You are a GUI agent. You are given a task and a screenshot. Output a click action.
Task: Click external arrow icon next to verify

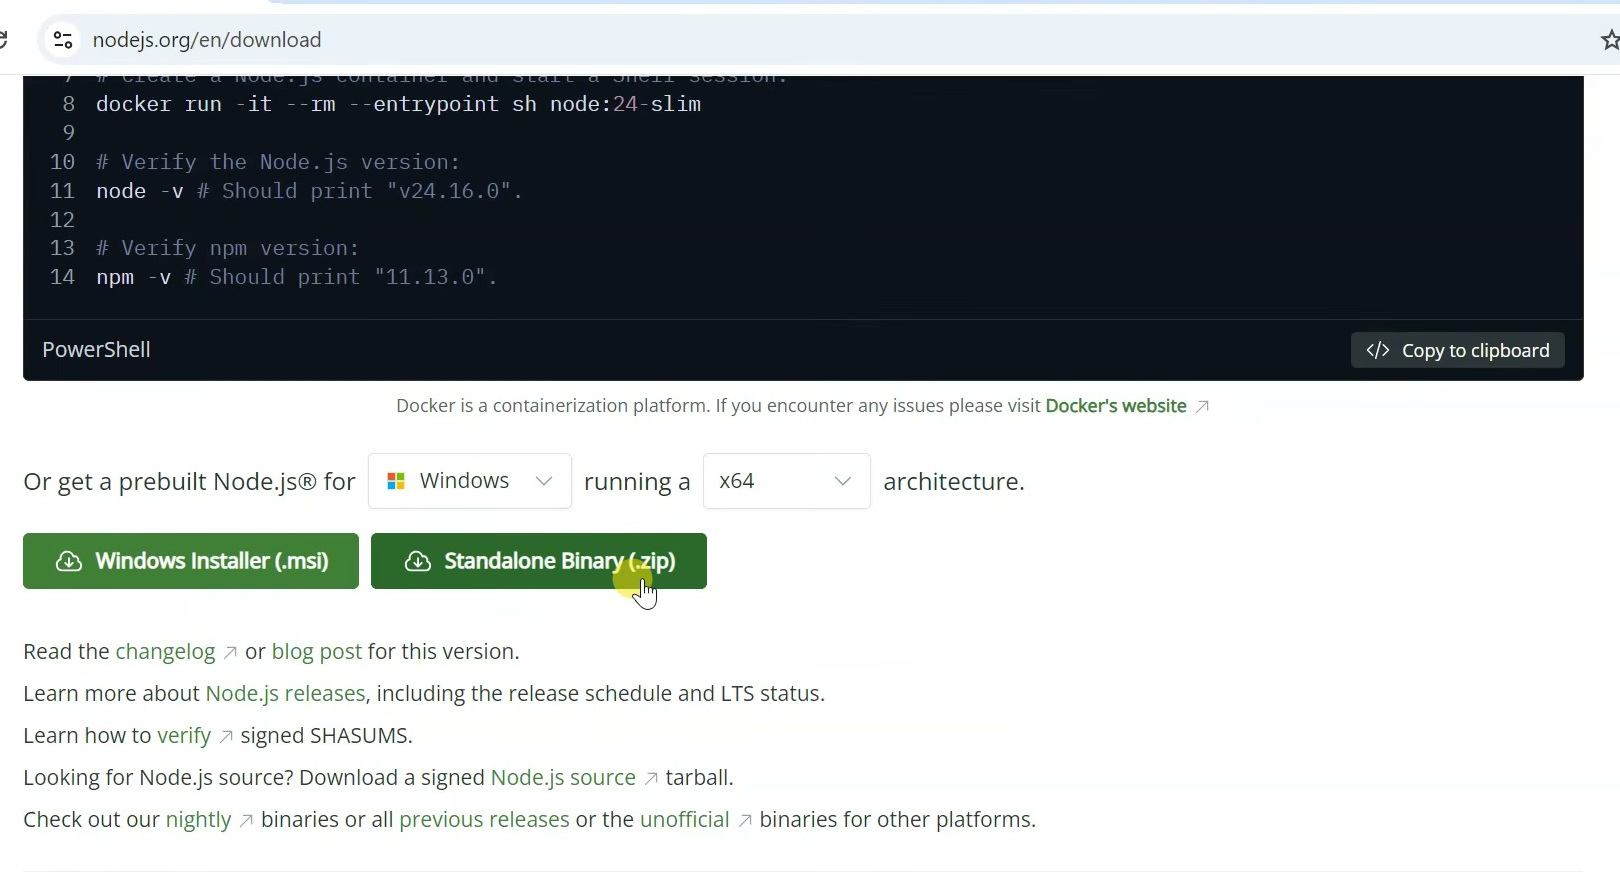[226, 737]
